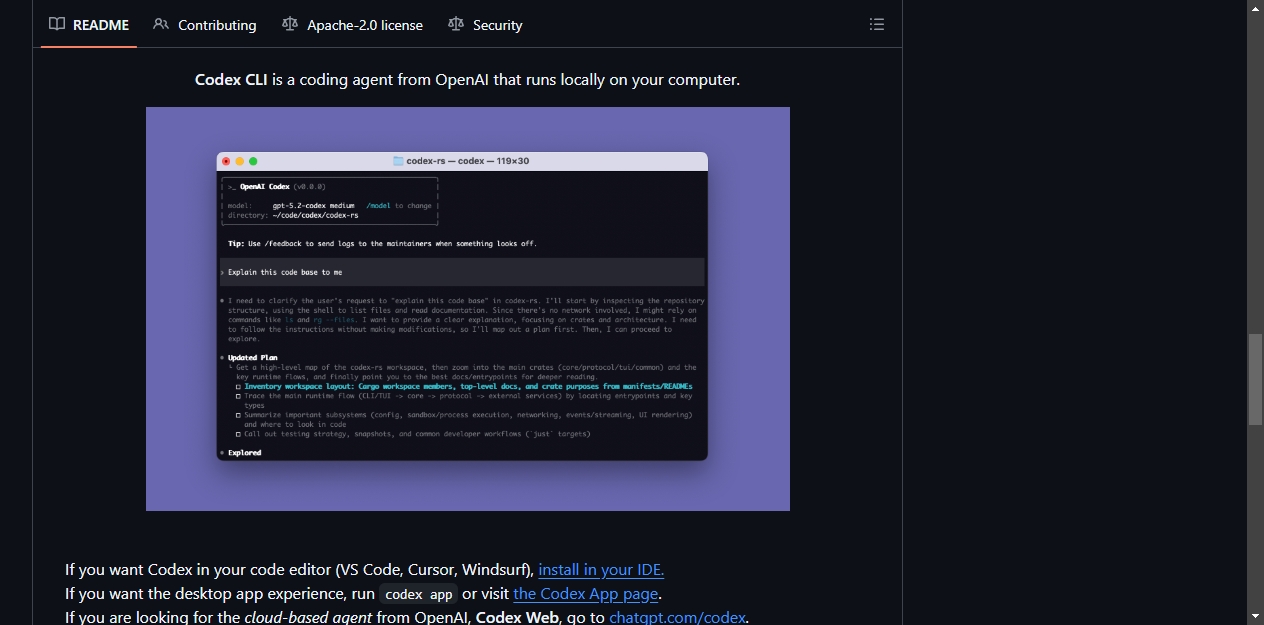1264x625 pixels.
Task: Click the scale icon beside Apache-2.0 license
Action: coord(290,25)
